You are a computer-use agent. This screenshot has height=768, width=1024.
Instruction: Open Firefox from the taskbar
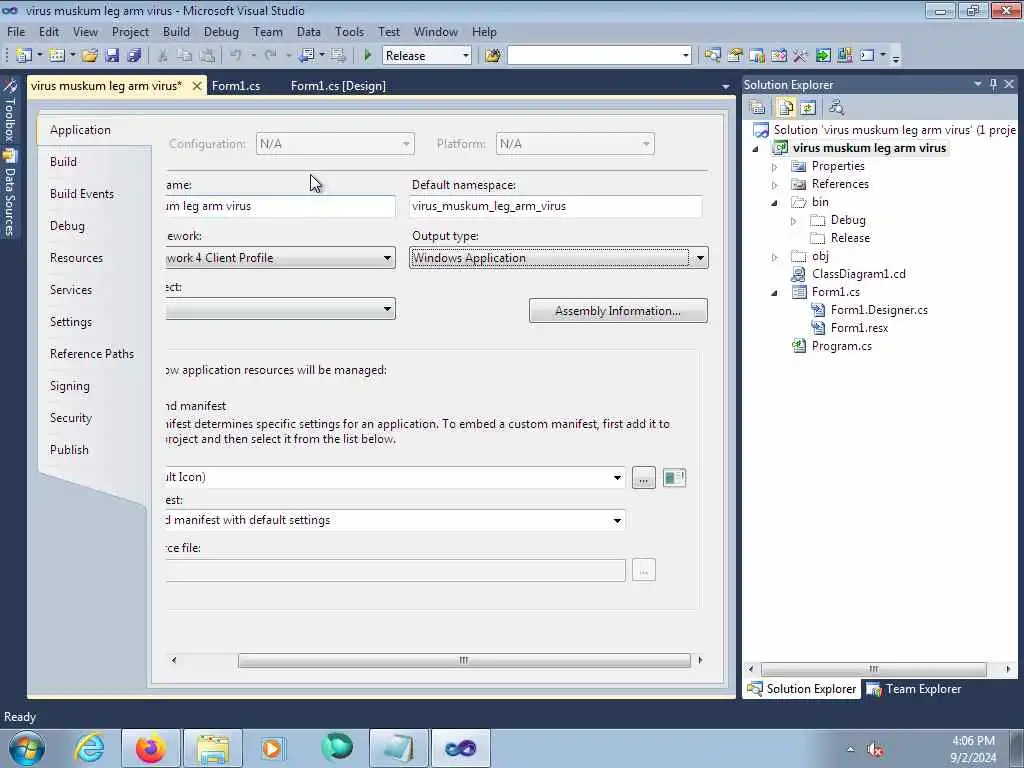150,748
